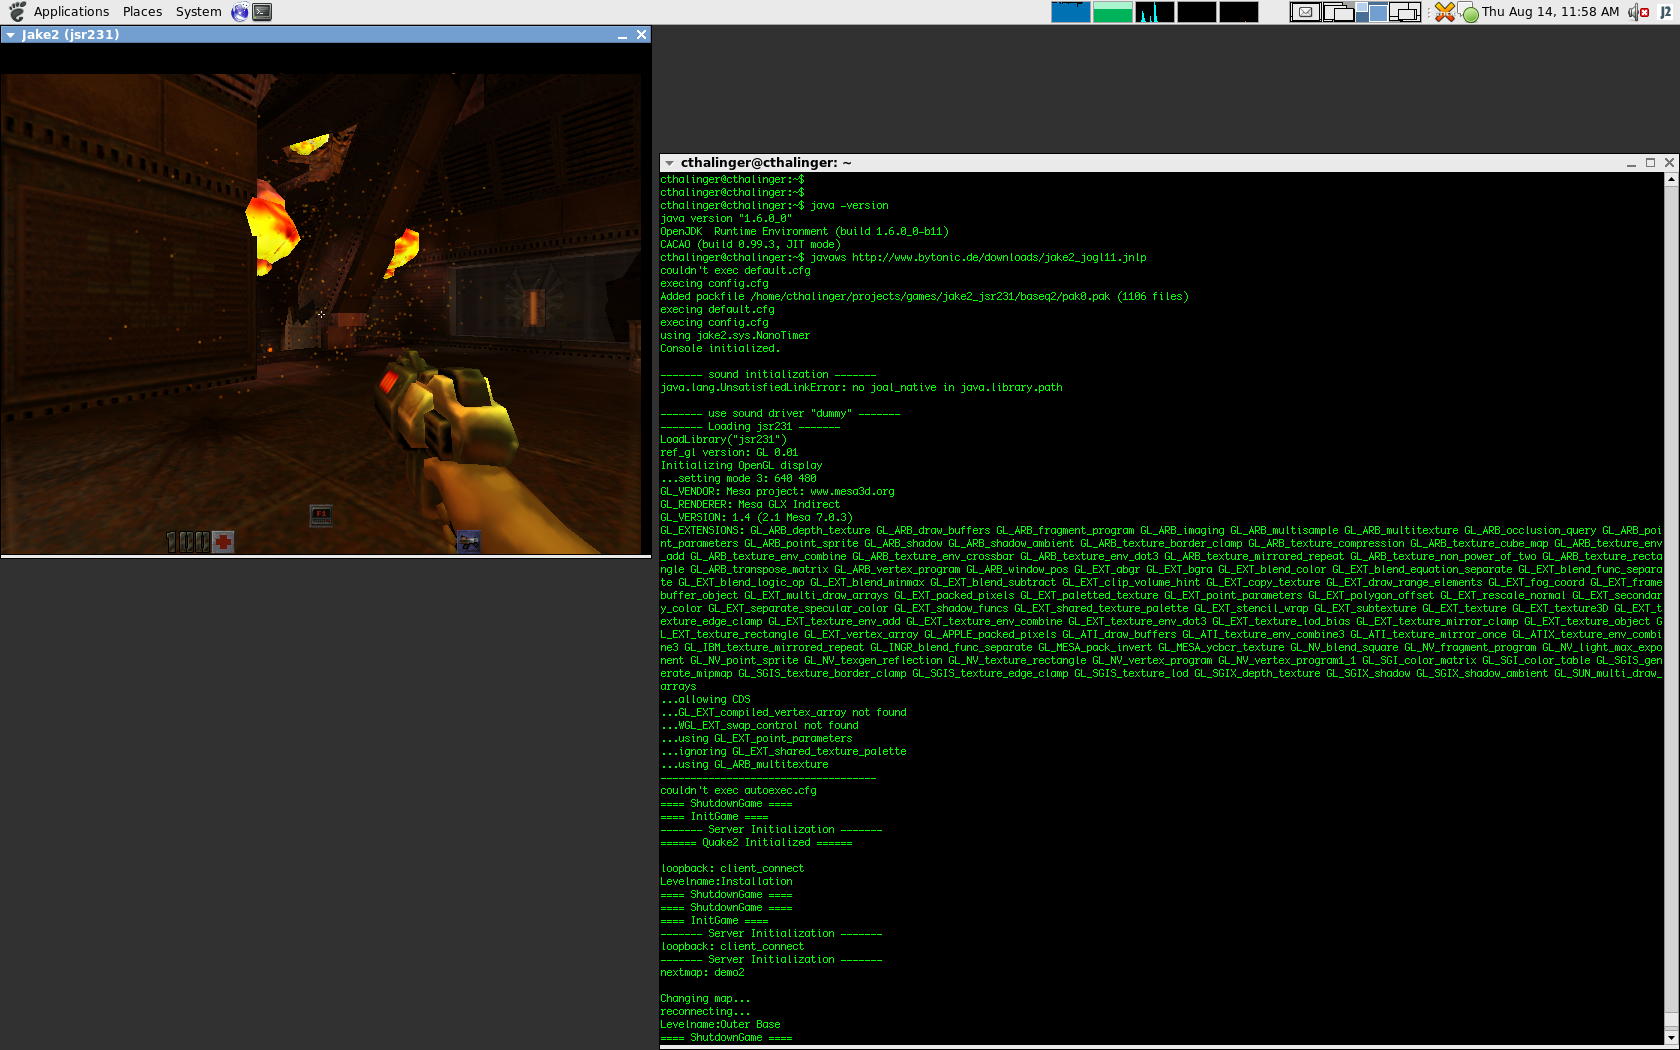The width and height of the screenshot is (1680, 1050).
Task: Switch to second workspace in pager
Action: pyautogui.click(x=1338, y=12)
